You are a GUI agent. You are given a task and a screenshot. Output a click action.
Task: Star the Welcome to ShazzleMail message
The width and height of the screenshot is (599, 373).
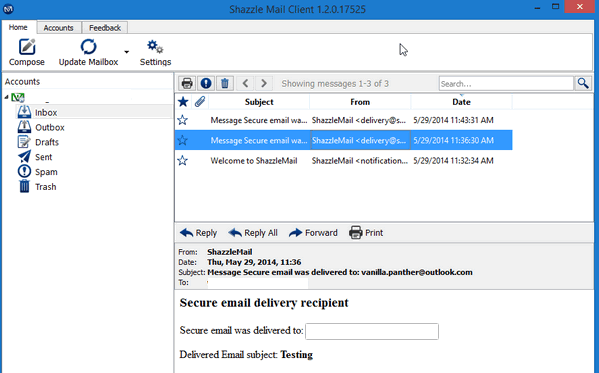tap(183, 161)
